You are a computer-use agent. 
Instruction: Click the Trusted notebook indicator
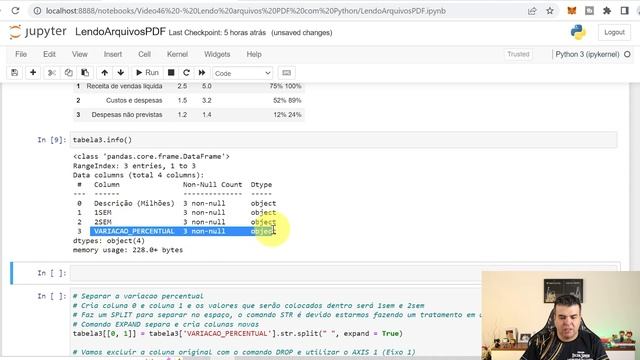coord(518,54)
